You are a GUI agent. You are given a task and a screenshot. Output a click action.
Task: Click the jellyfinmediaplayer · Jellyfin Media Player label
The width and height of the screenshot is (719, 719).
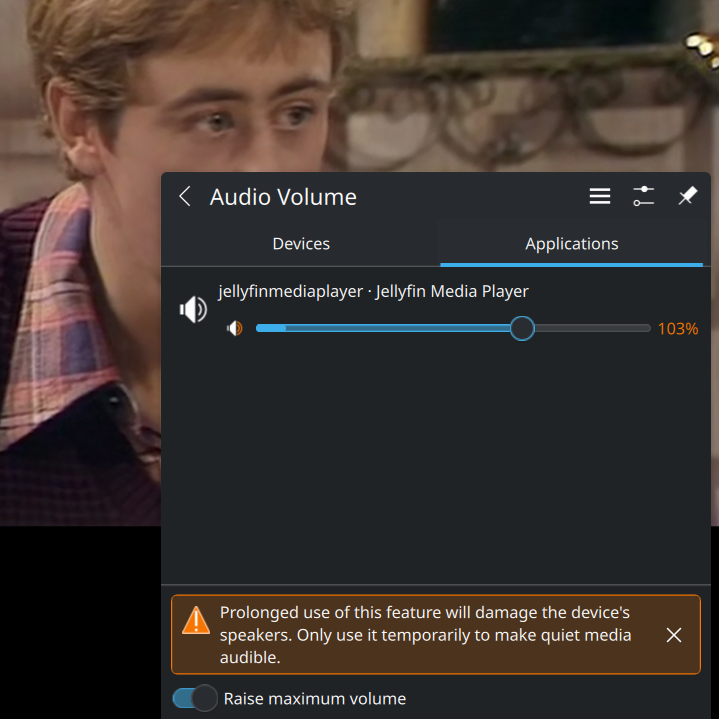373,291
